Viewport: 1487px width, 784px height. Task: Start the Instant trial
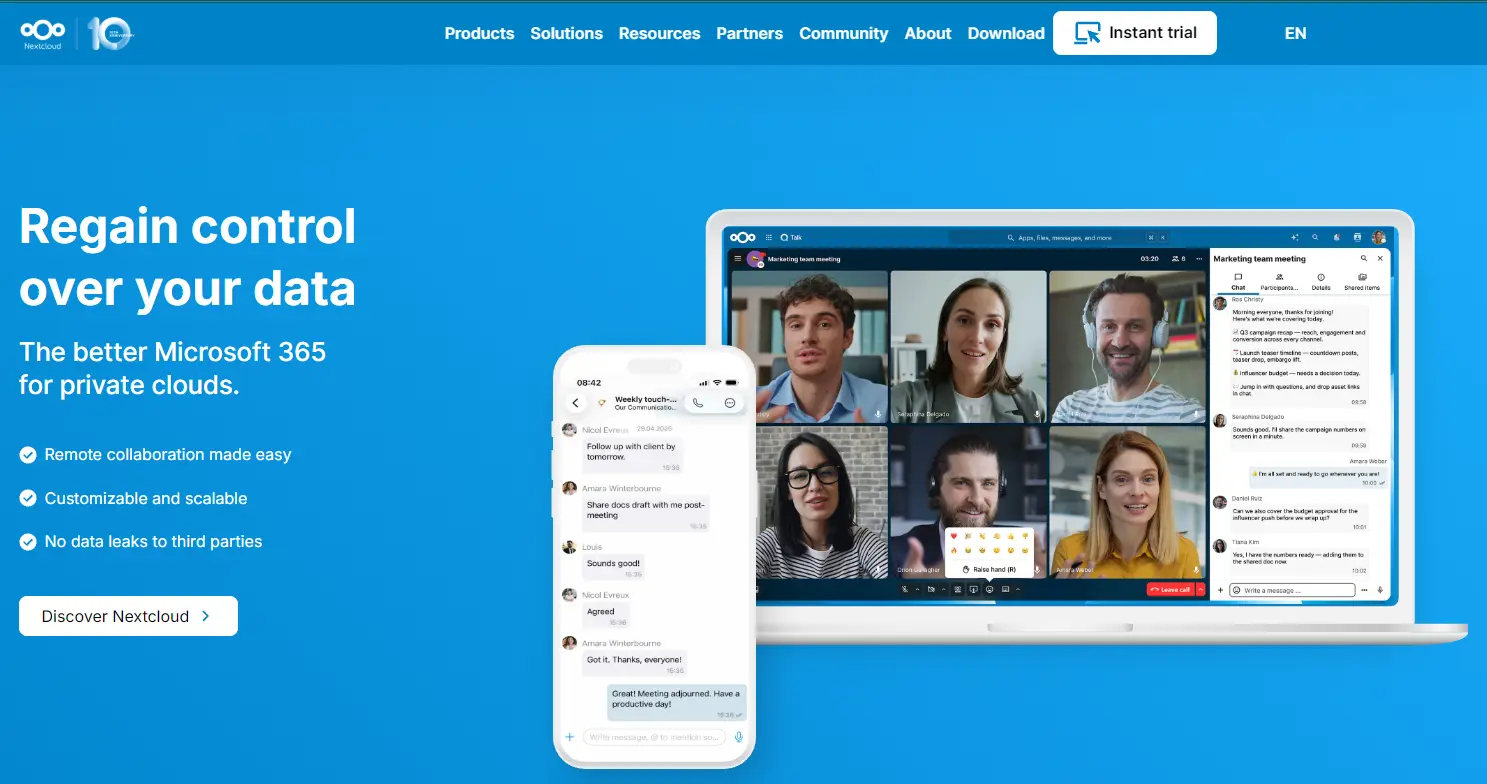[x=1134, y=33]
